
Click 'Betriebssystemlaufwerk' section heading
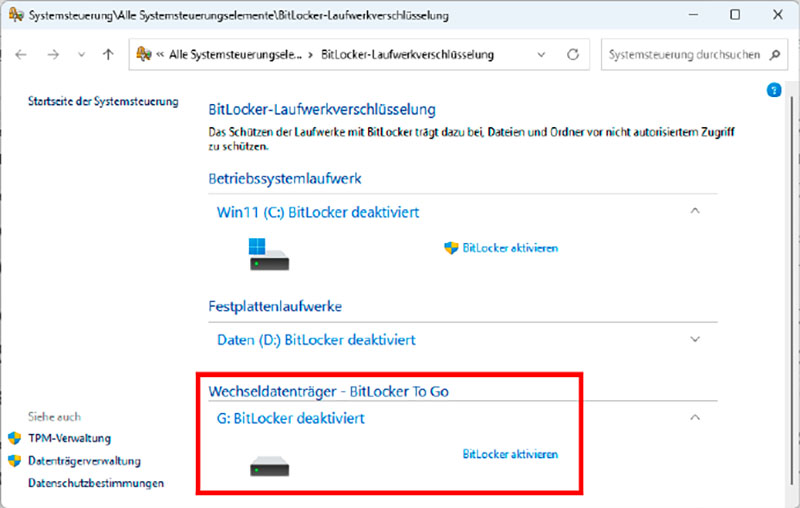coord(285,179)
